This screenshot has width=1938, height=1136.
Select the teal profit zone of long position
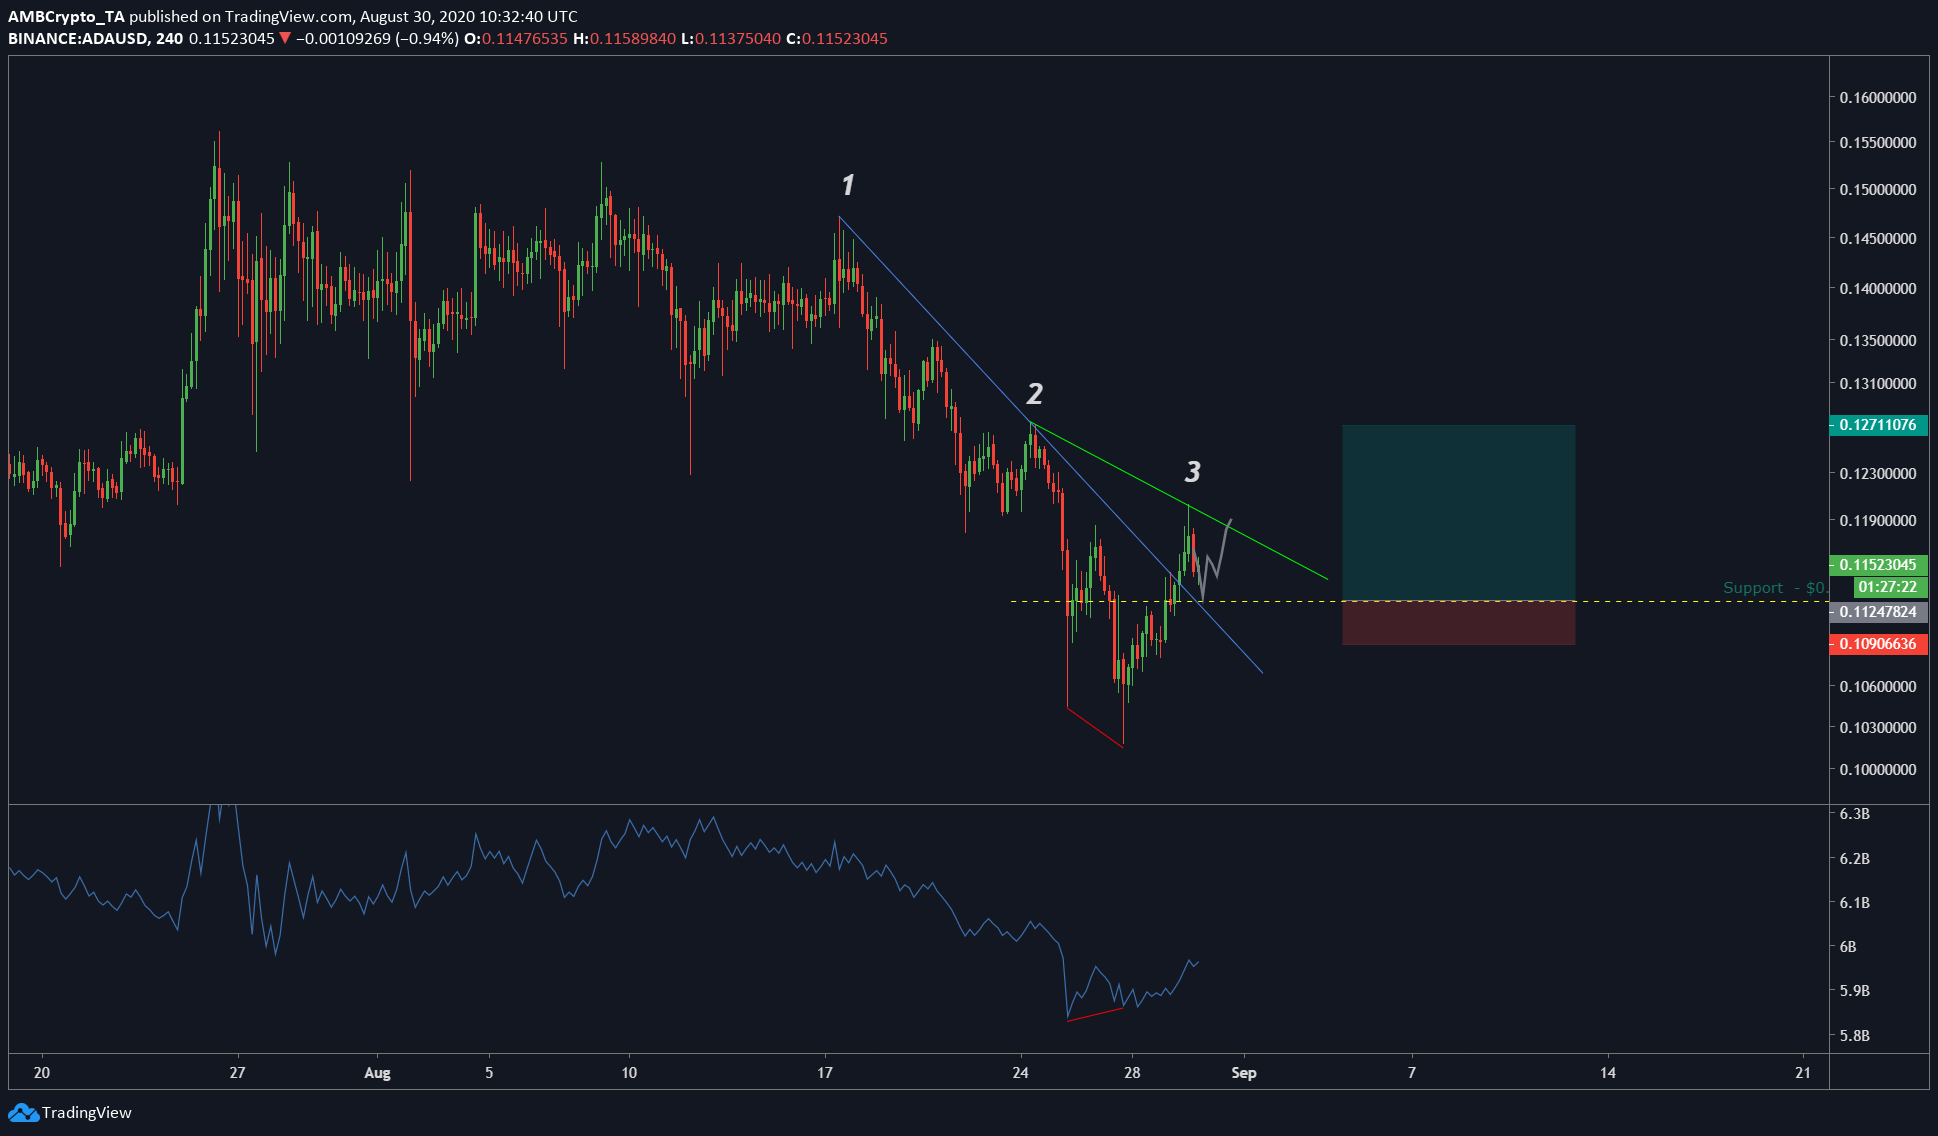point(1458,513)
